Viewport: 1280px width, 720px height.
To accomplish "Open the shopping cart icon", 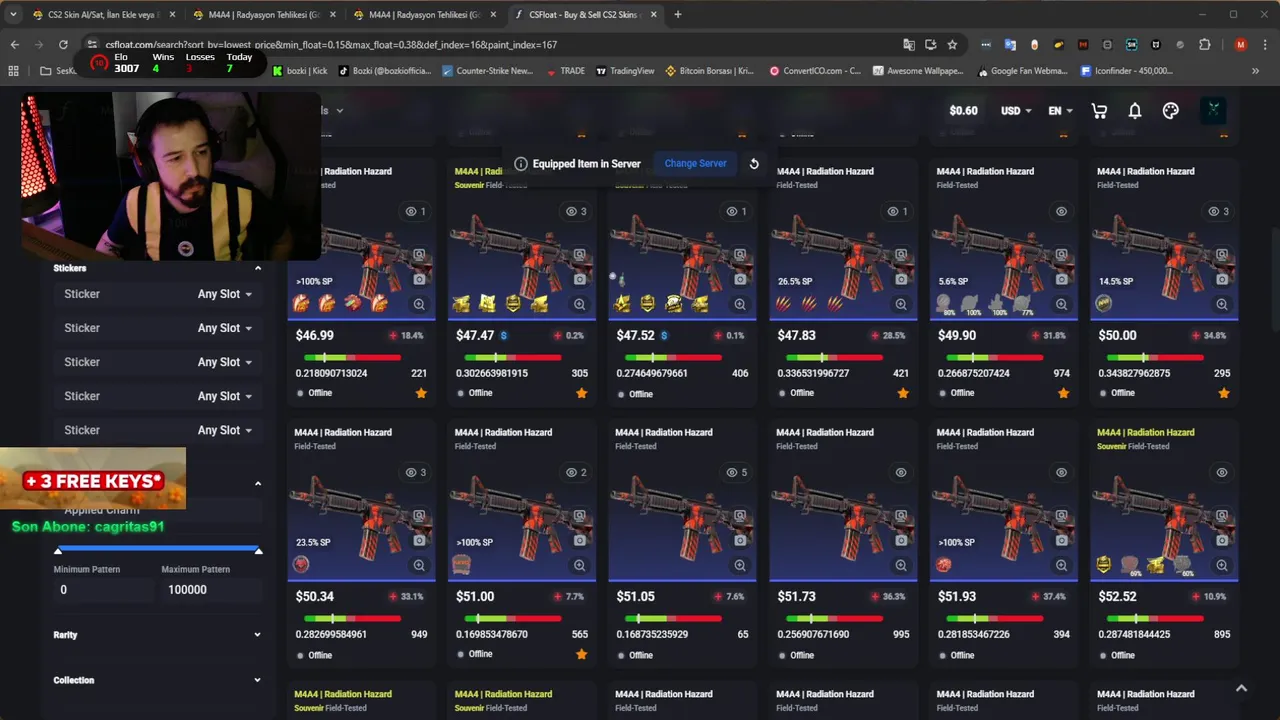I will [1099, 111].
